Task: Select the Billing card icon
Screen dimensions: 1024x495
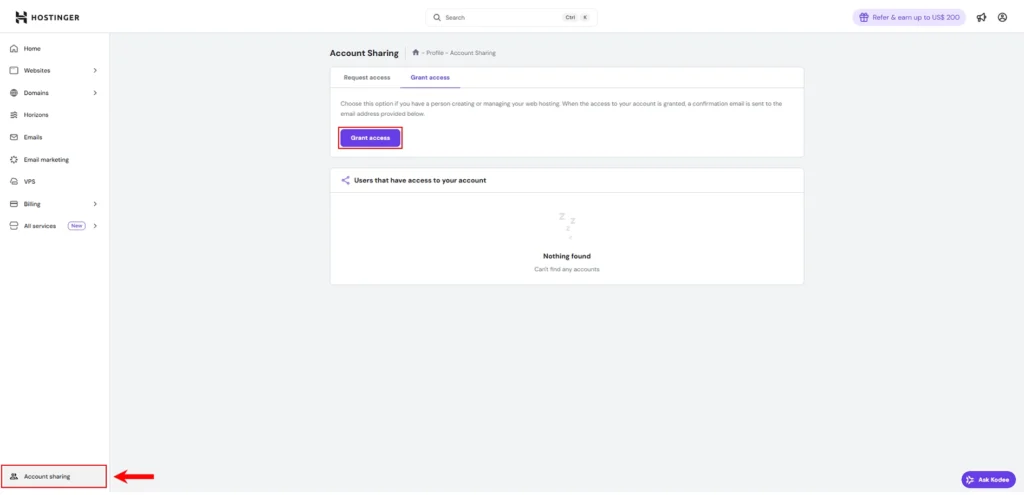Action: pos(14,204)
